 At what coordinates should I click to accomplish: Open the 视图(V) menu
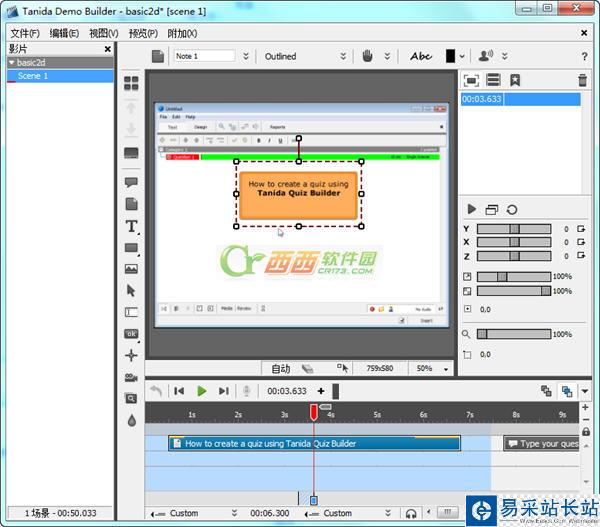coord(104,33)
